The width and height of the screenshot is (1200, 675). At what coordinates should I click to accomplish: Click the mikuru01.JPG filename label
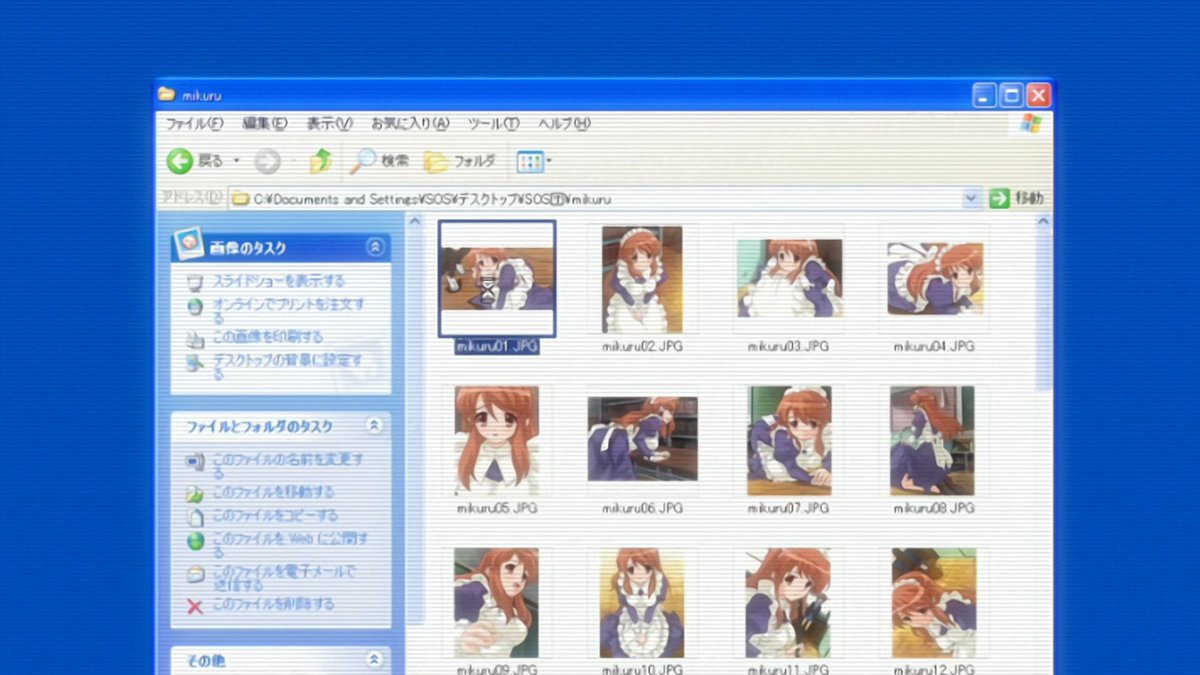pos(497,346)
